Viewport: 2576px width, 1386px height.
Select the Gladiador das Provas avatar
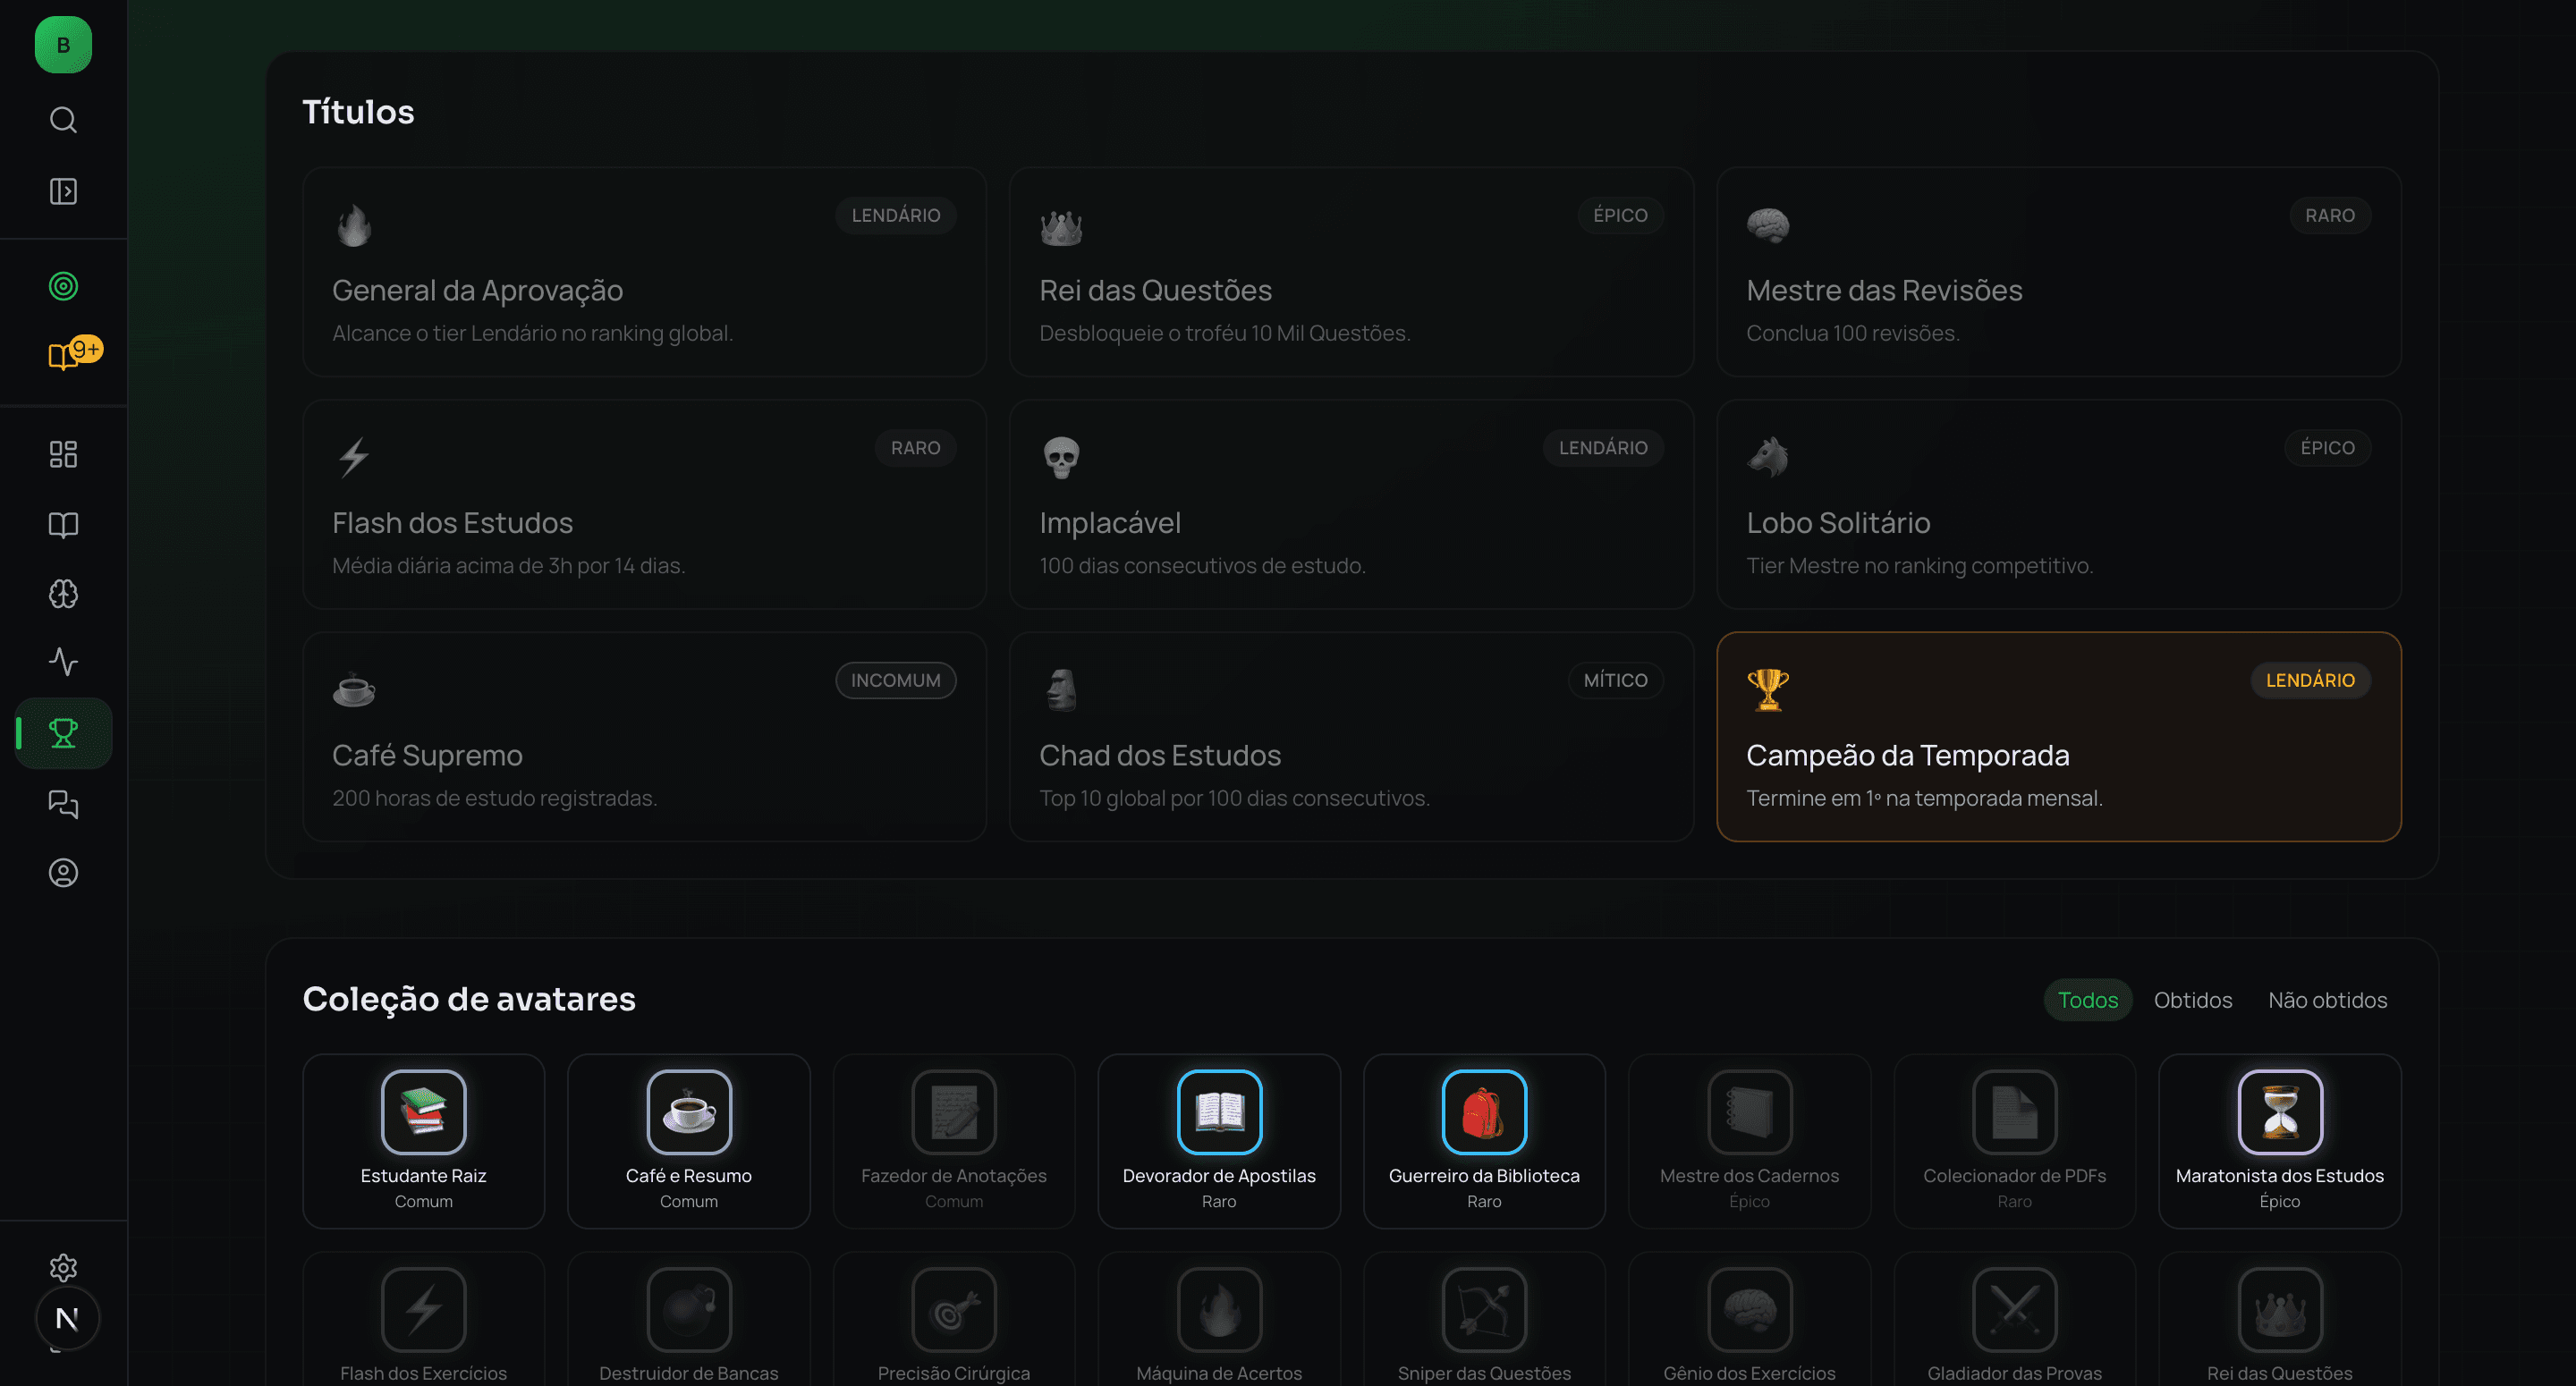coord(2015,1320)
